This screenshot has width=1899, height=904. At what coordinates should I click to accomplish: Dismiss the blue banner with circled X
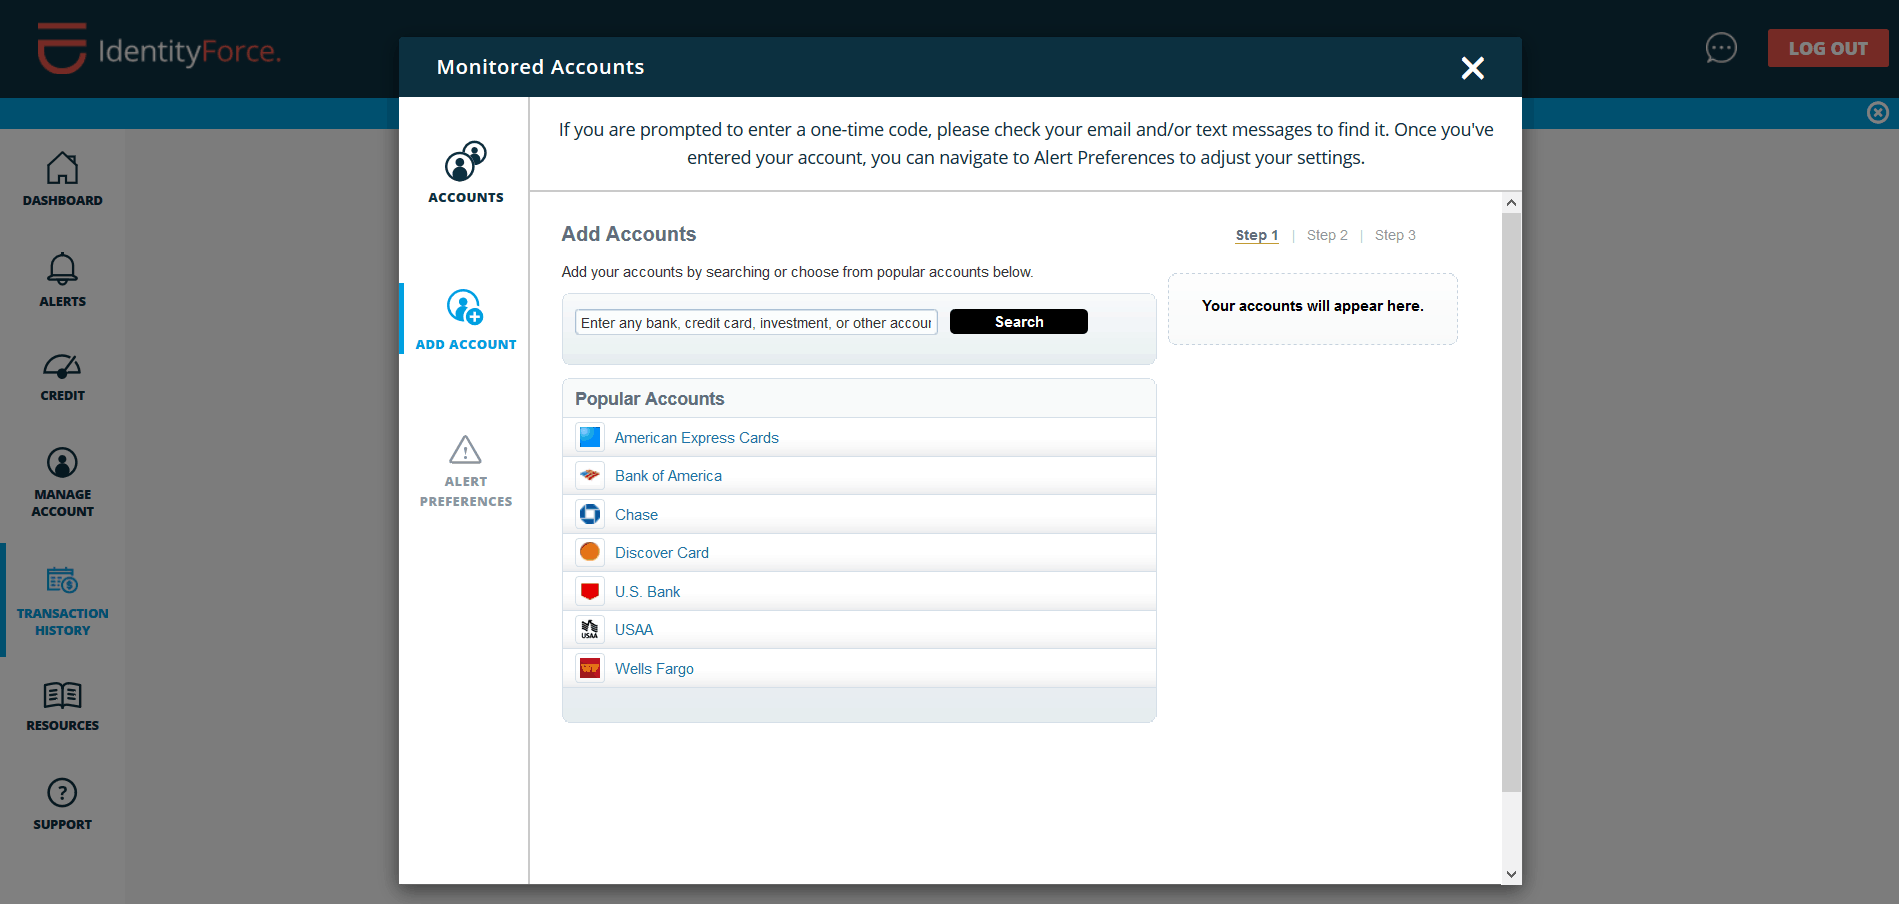tap(1878, 112)
